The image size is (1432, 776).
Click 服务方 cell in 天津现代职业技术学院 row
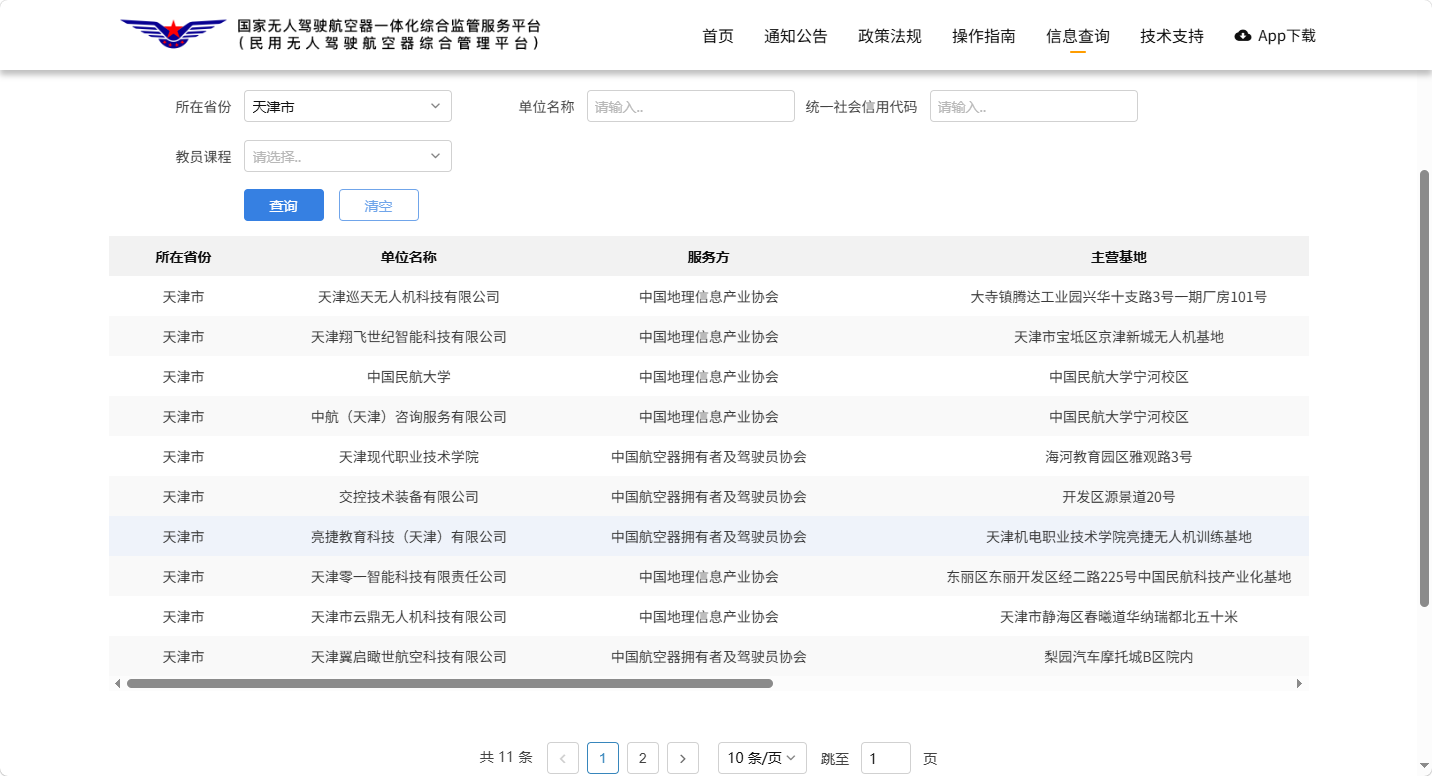(x=709, y=457)
